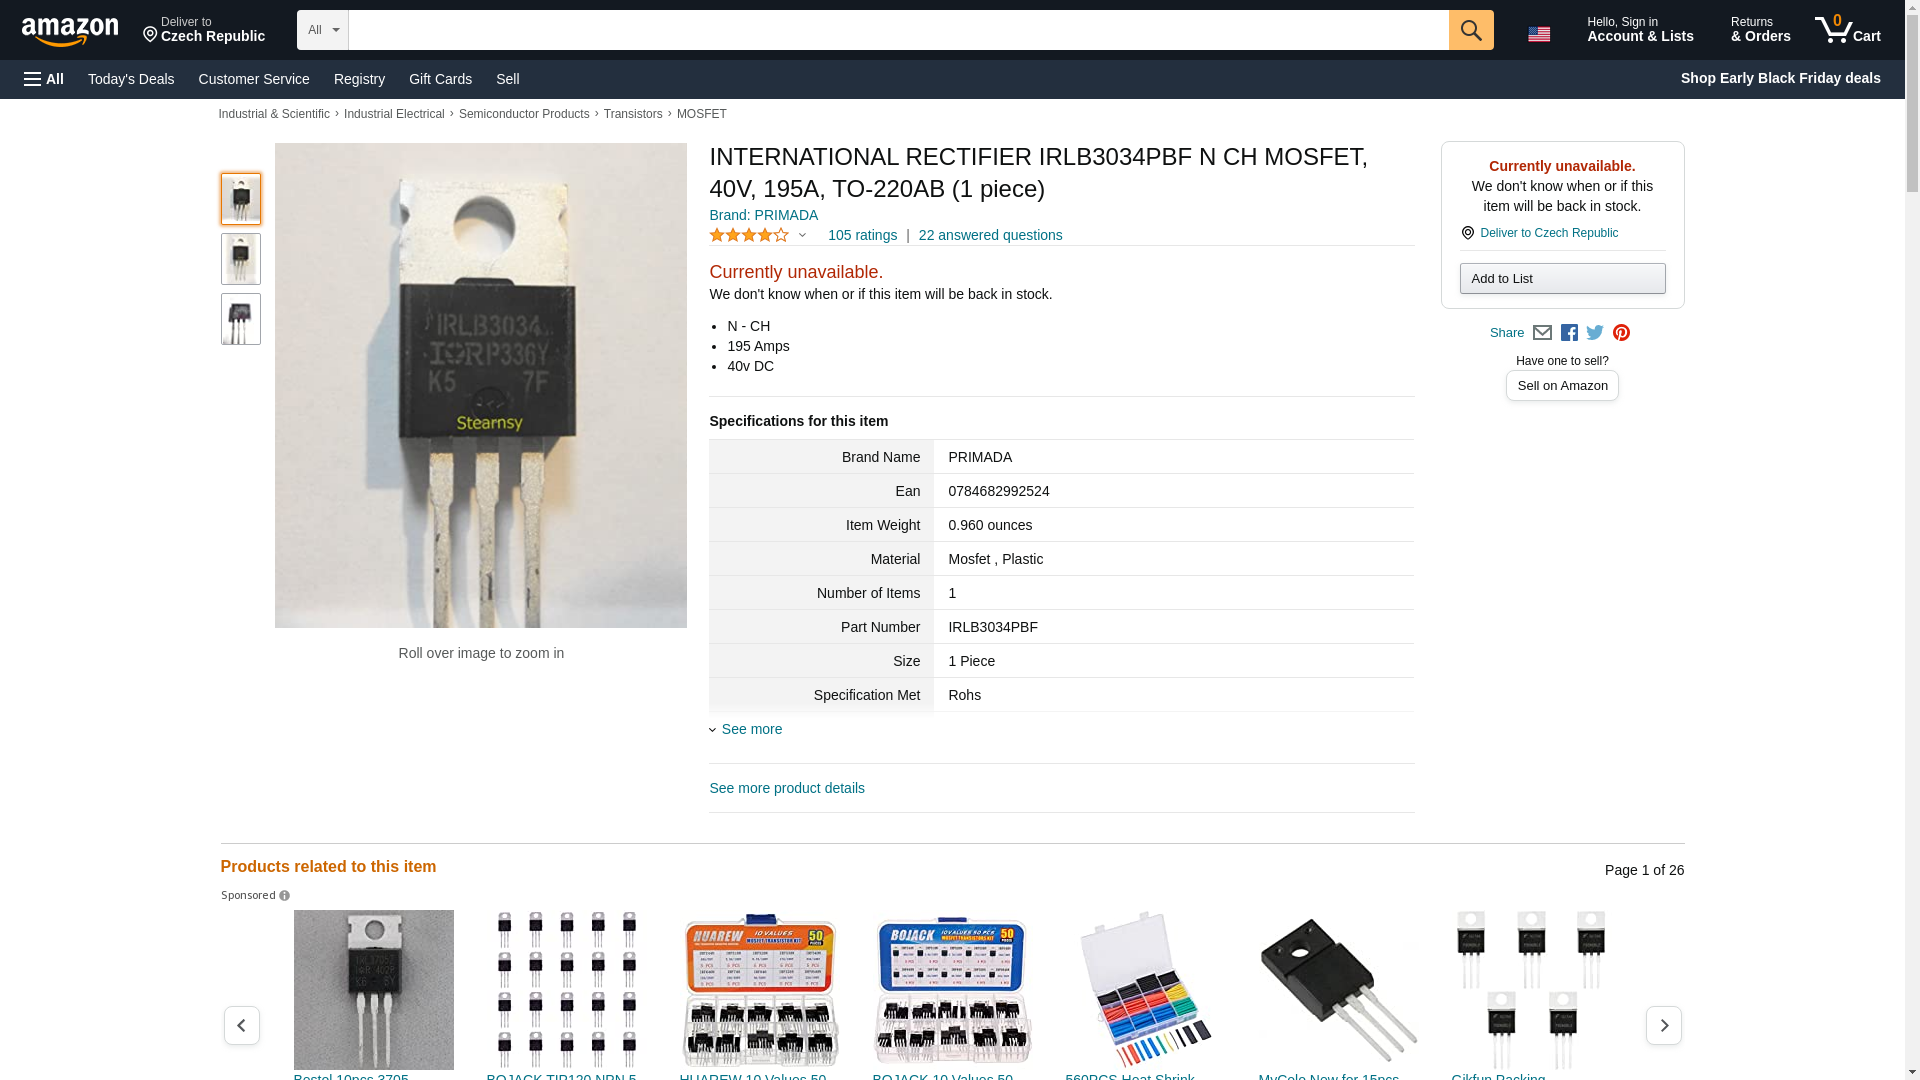Click the Sell on Amazon button

coord(1562,386)
